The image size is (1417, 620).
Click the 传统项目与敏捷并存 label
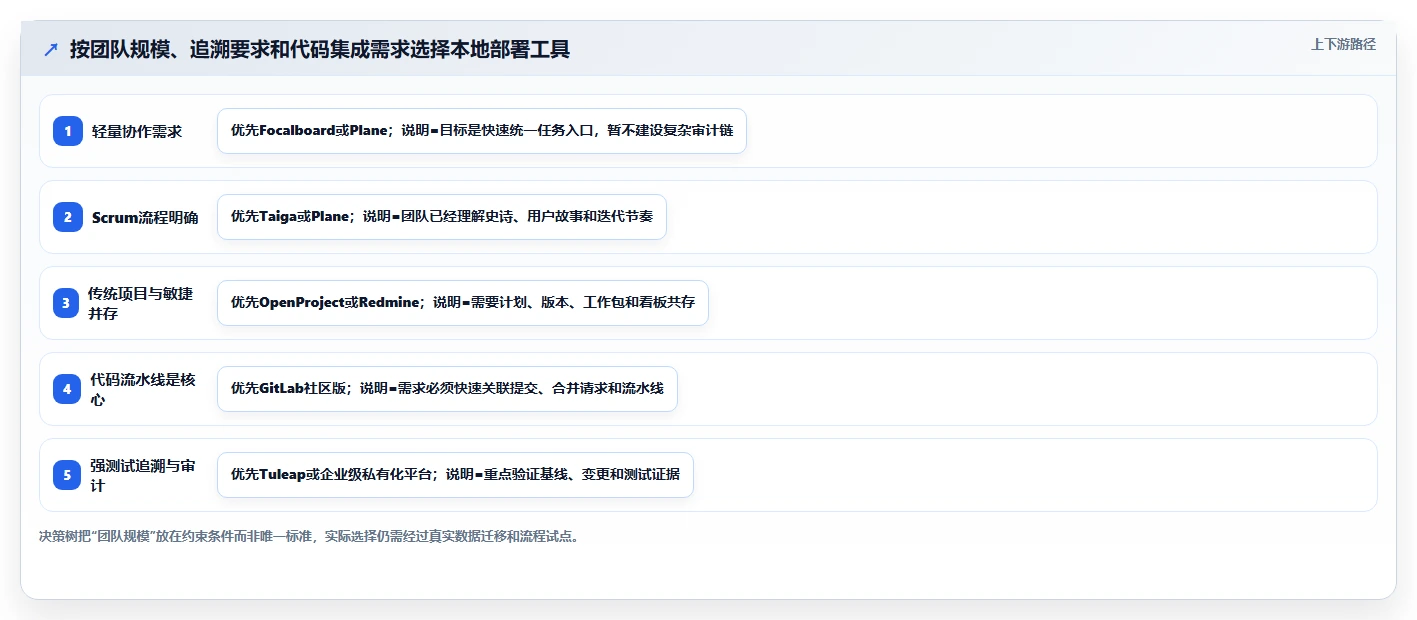pos(140,303)
